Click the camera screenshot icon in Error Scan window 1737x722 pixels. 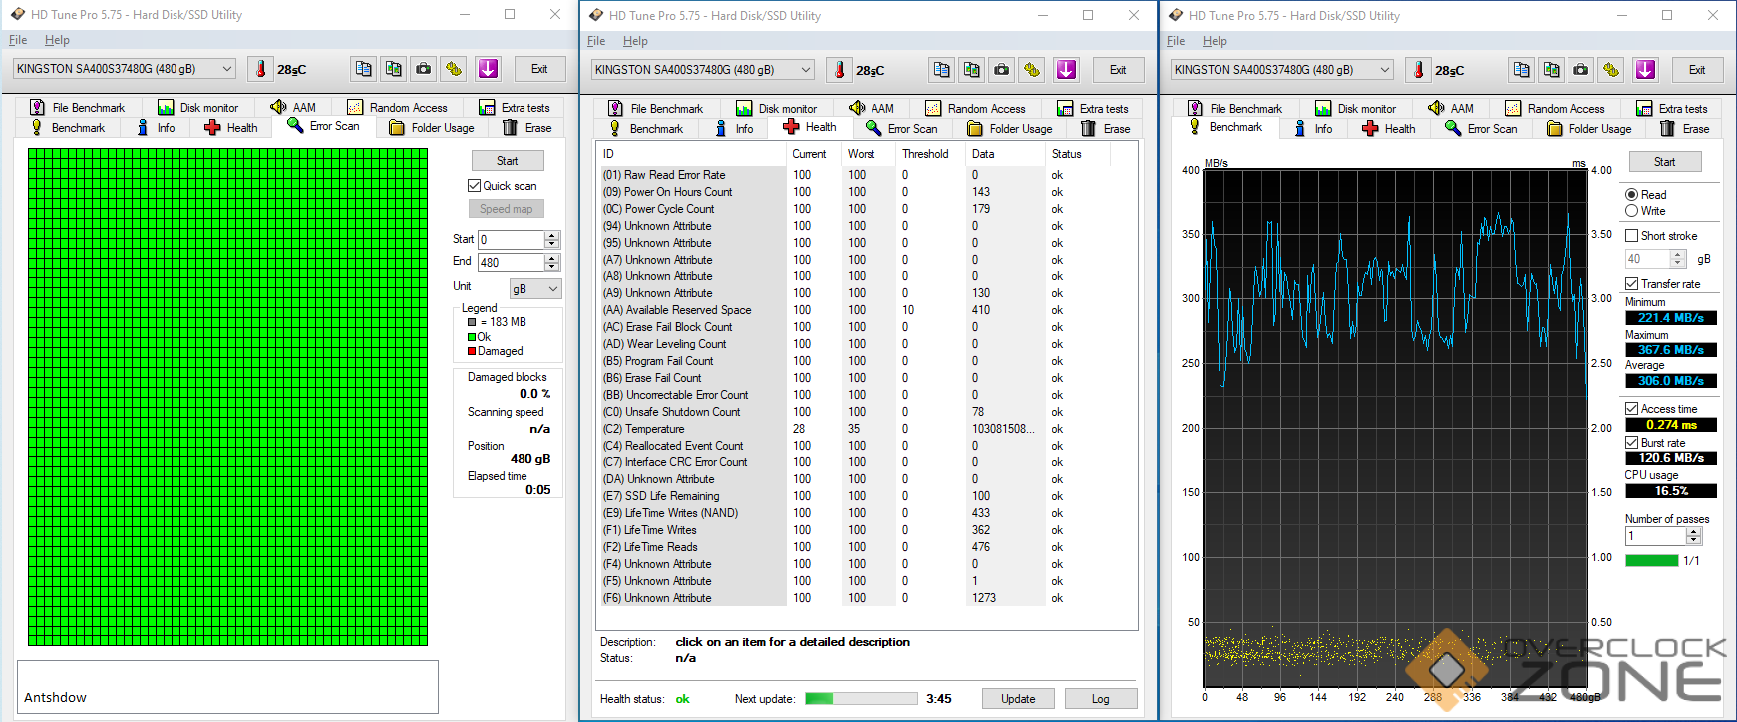tap(424, 69)
